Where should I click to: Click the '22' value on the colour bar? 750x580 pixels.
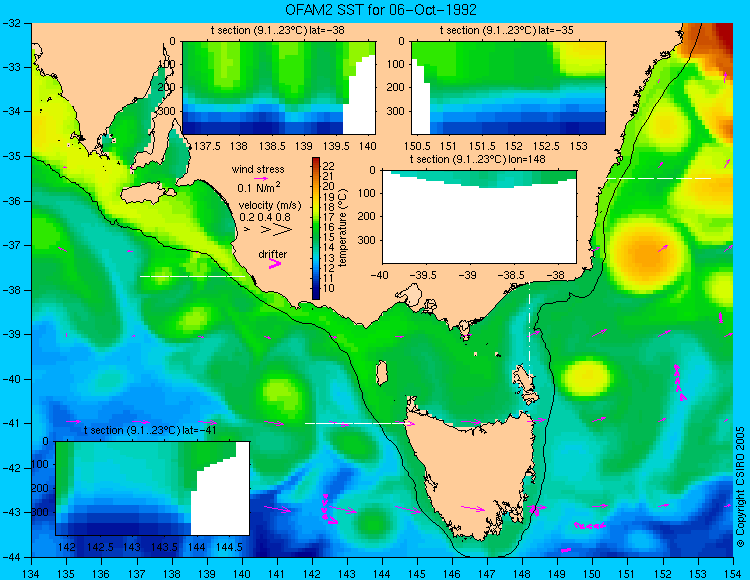pos(329,166)
